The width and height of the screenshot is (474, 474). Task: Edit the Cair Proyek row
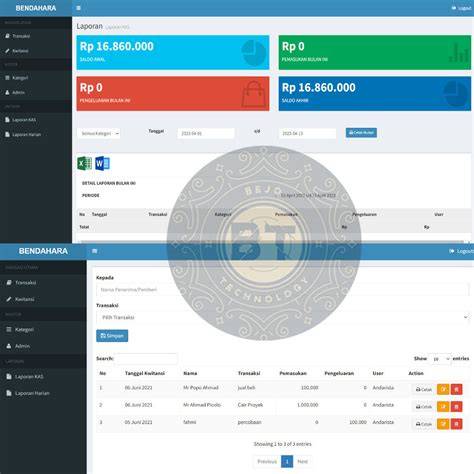pos(443,407)
